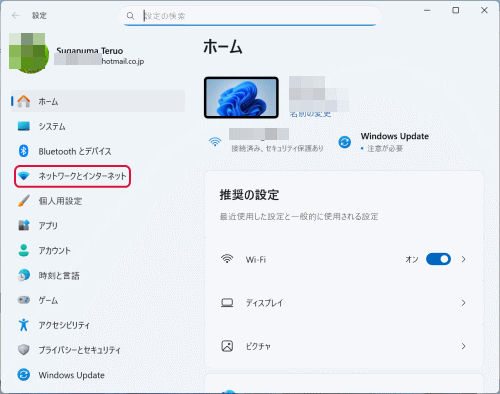This screenshot has width=500, height=394.
Task: Open 個人用設定 section
Action: (98, 201)
